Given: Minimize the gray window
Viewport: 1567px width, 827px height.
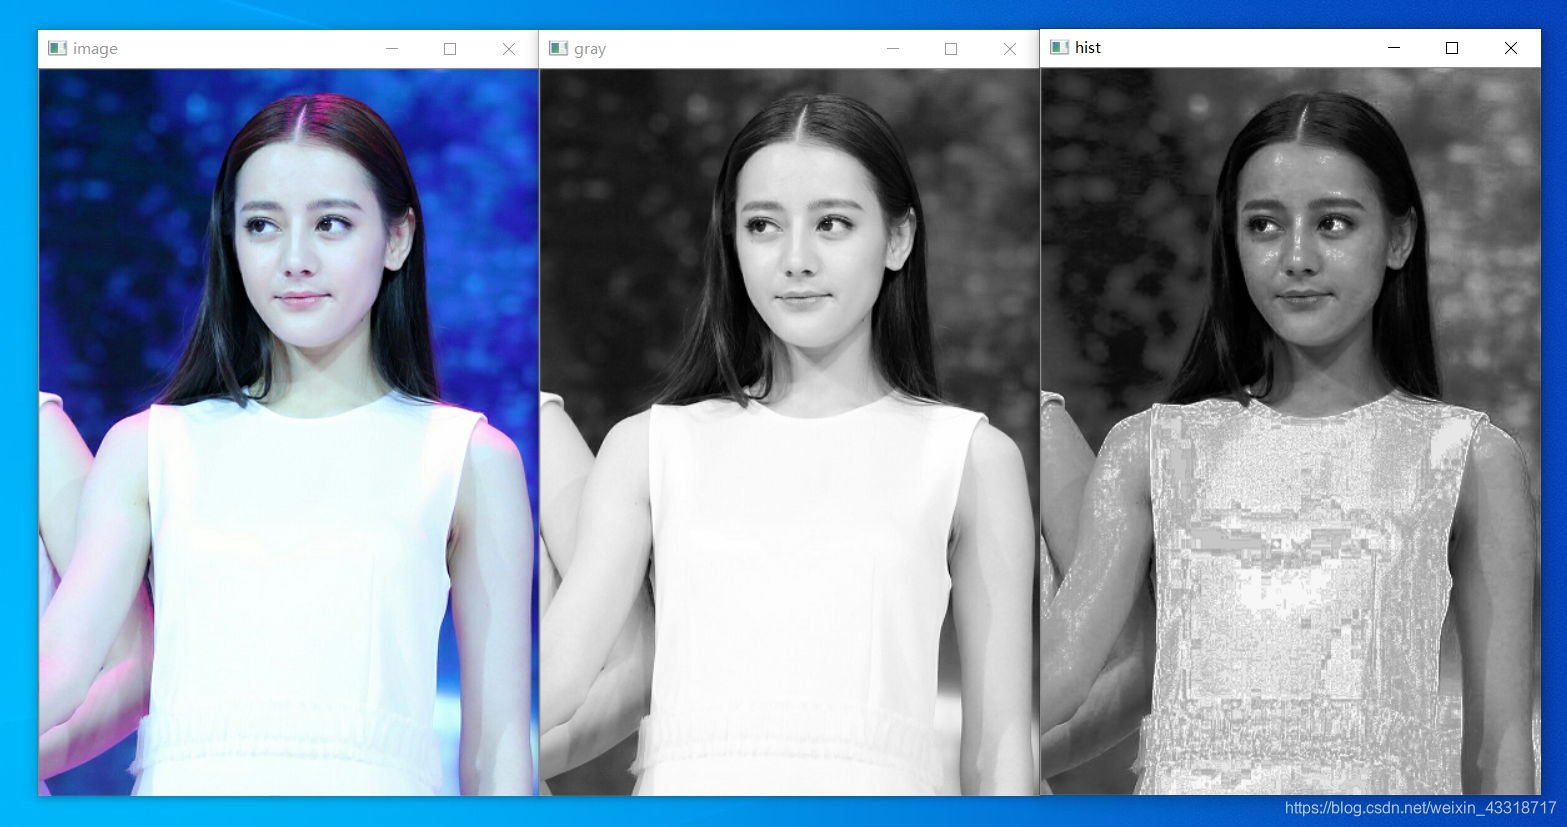Looking at the screenshot, I should [893, 49].
